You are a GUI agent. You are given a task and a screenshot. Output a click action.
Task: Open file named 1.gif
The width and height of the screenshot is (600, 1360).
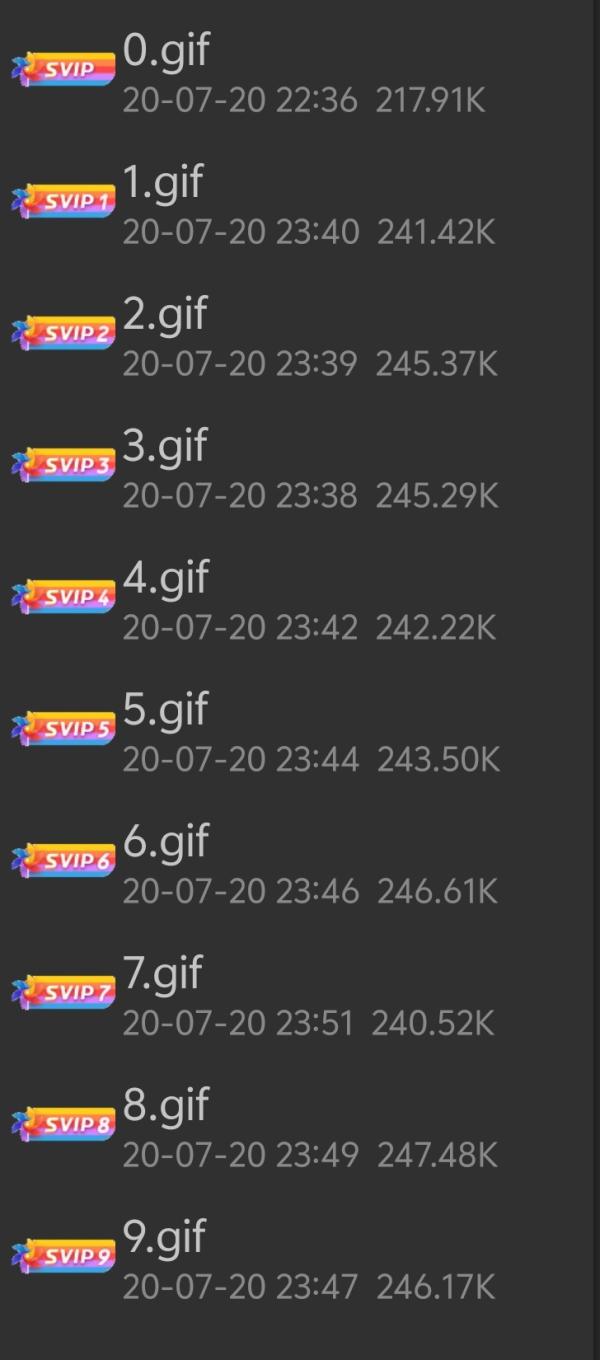pyautogui.click(x=163, y=182)
